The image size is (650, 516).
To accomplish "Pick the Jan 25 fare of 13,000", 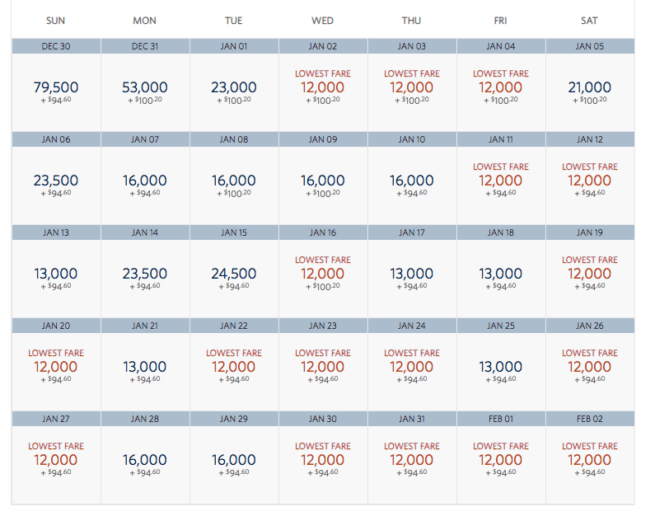I will point(501,372).
